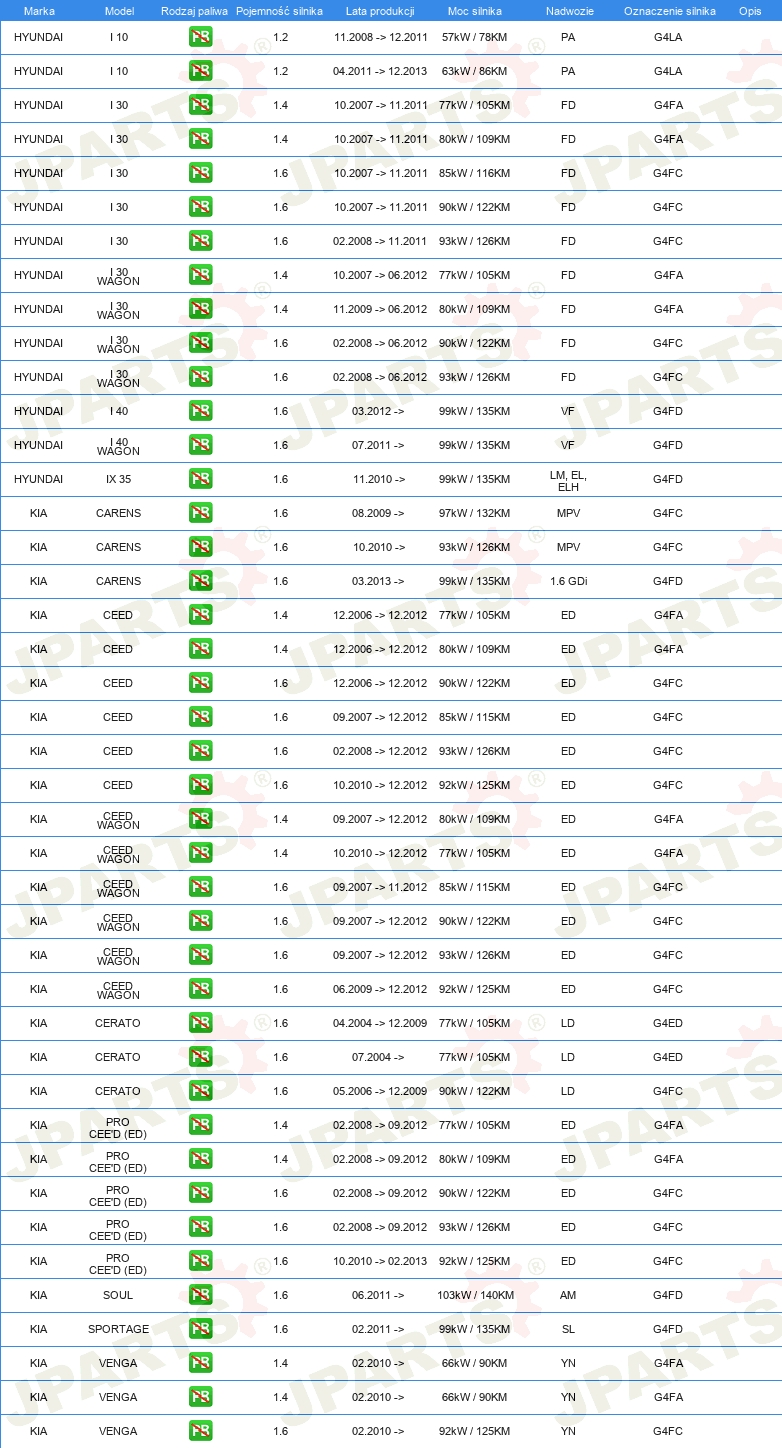The width and height of the screenshot is (782, 1448).
Task: Click the fuel icon in the Kia Venga 1.6 92kW row
Action: point(200,1431)
